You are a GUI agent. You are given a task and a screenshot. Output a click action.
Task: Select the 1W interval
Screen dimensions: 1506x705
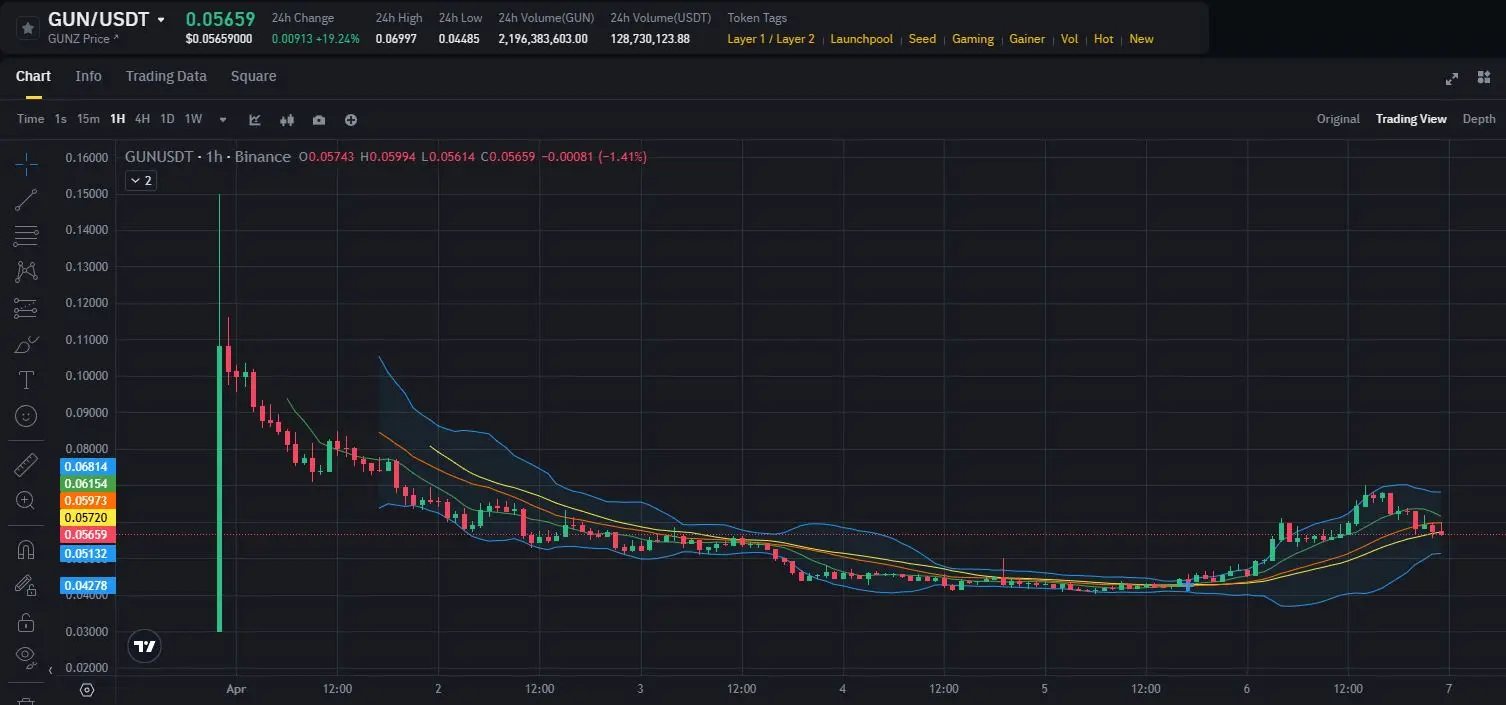point(193,119)
